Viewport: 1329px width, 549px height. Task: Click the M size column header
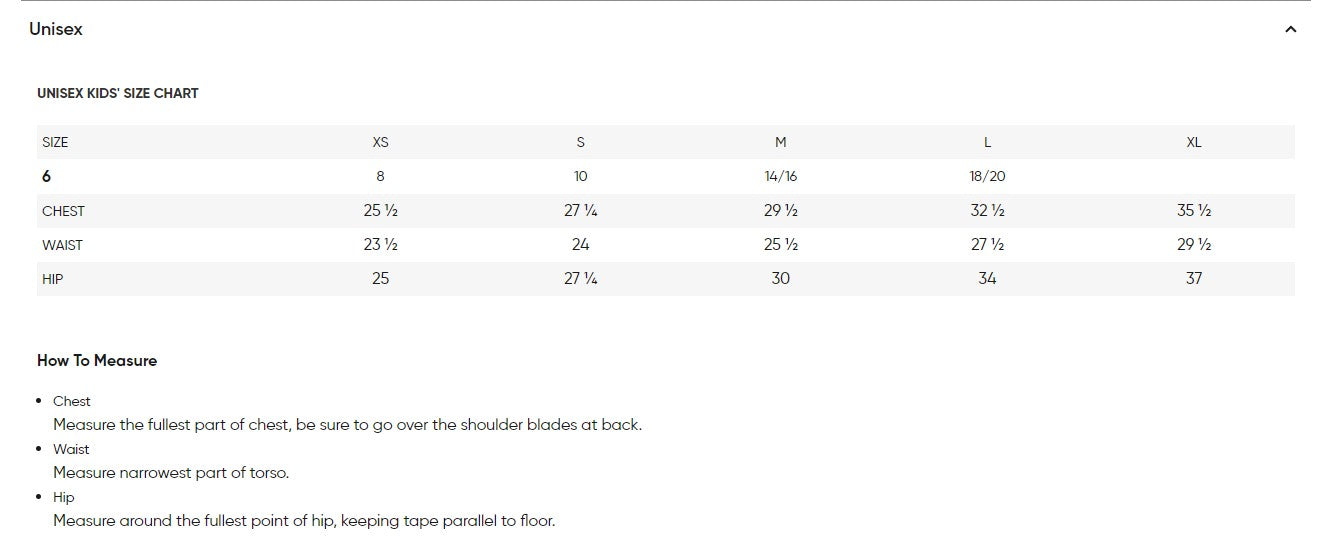click(780, 143)
